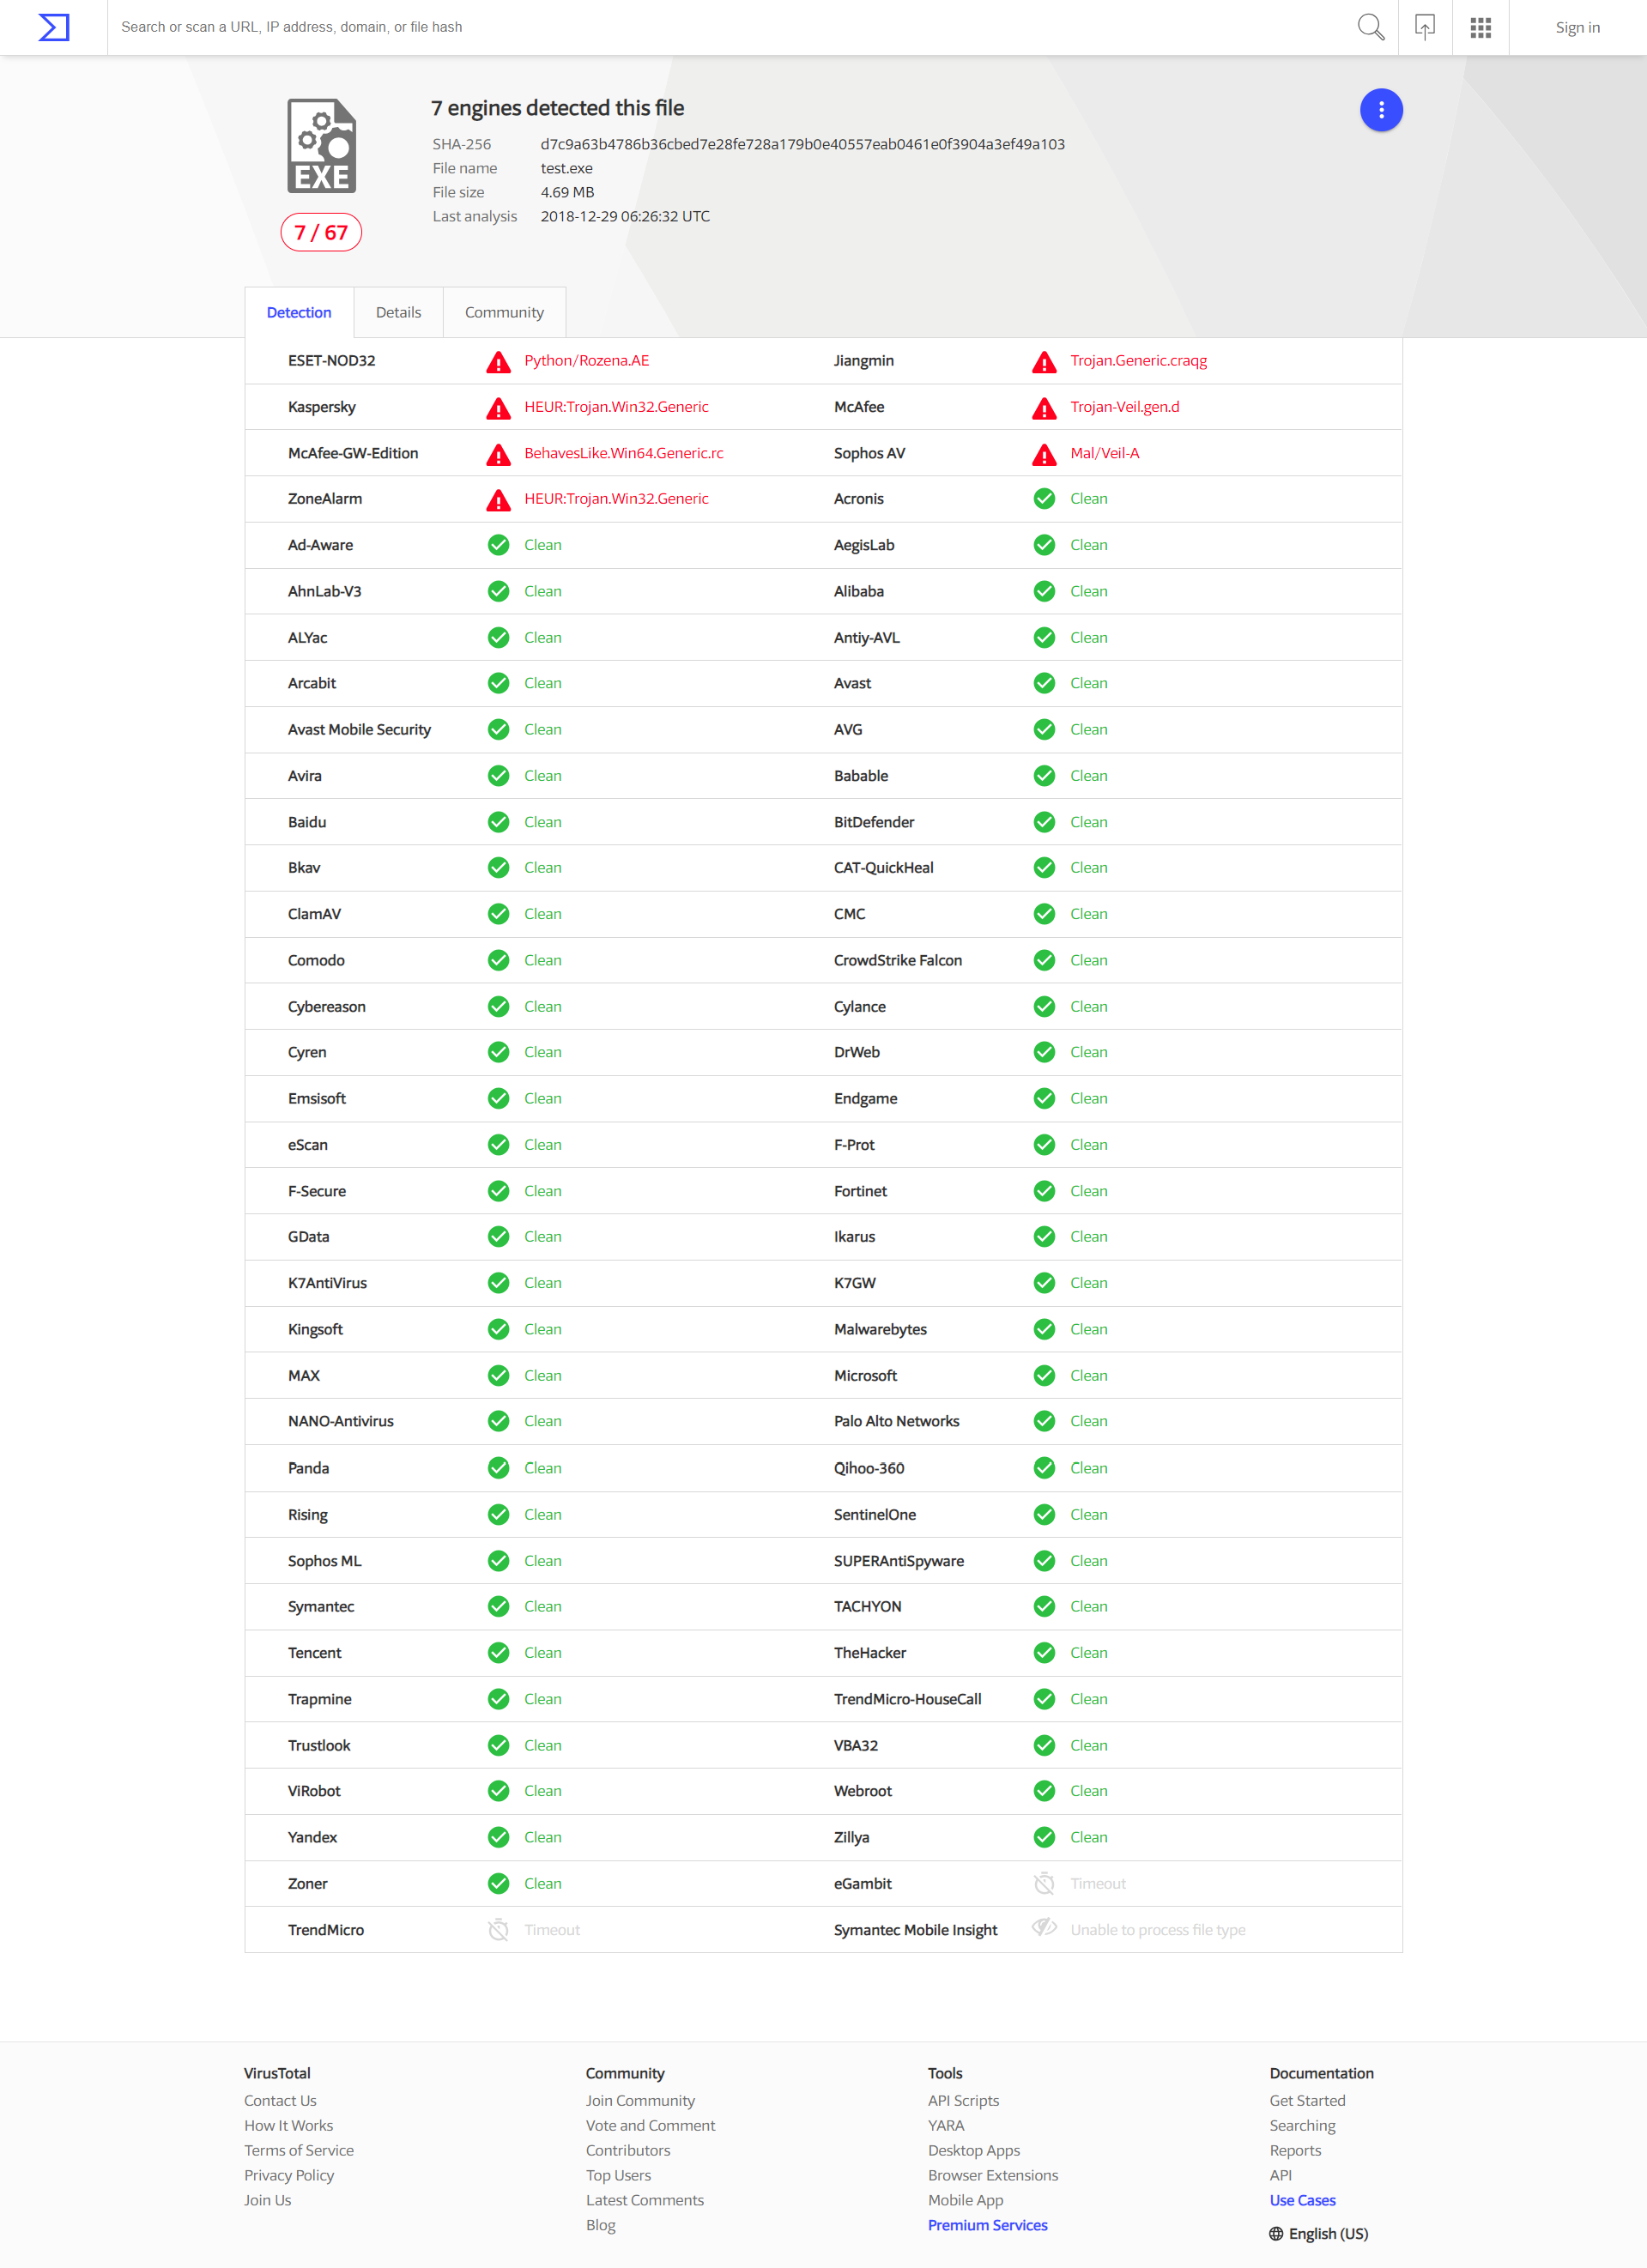Click the Sign in link
Viewport: 1647px width, 2268px height.
(x=1577, y=28)
